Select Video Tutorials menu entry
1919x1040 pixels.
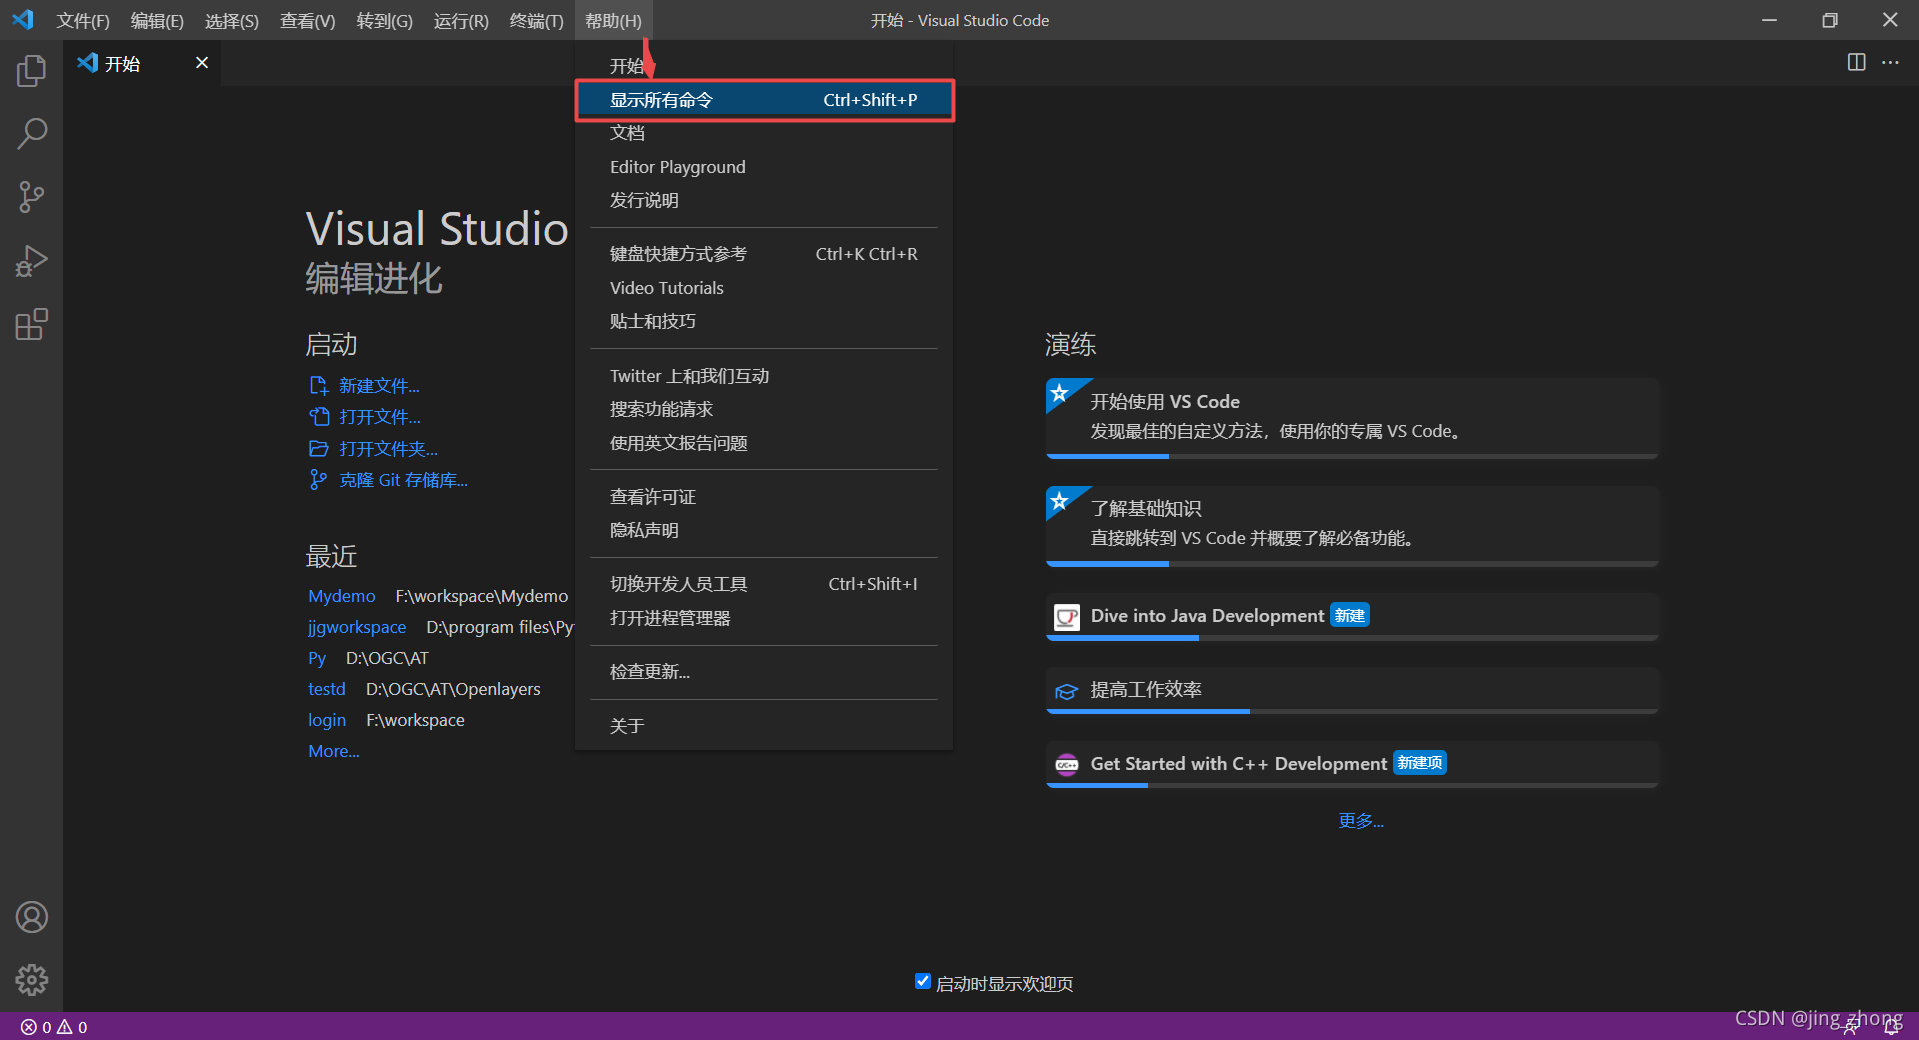coord(764,288)
